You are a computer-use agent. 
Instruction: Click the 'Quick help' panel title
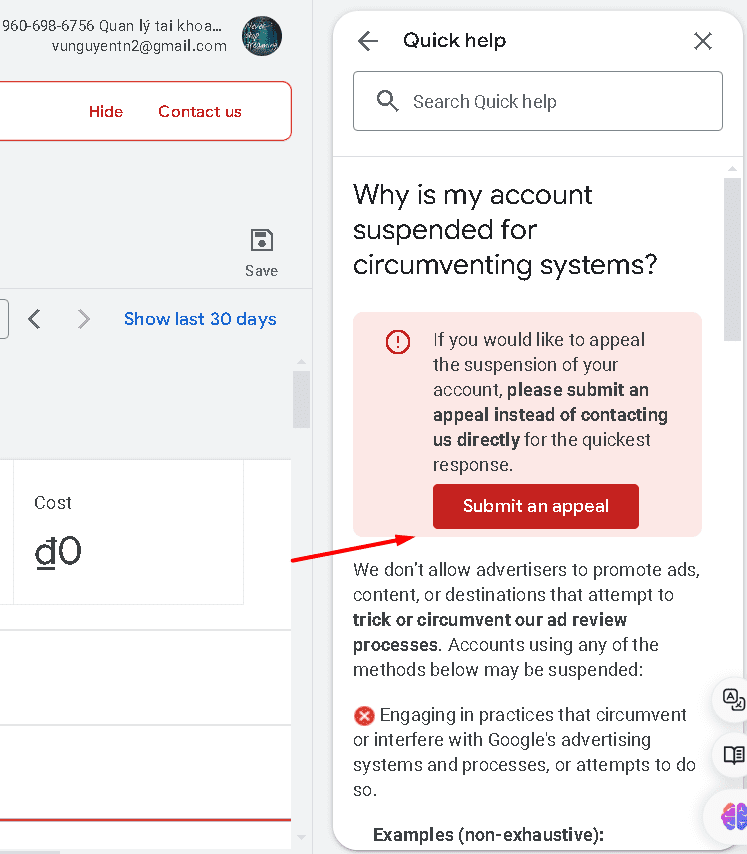pyautogui.click(x=454, y=40)
